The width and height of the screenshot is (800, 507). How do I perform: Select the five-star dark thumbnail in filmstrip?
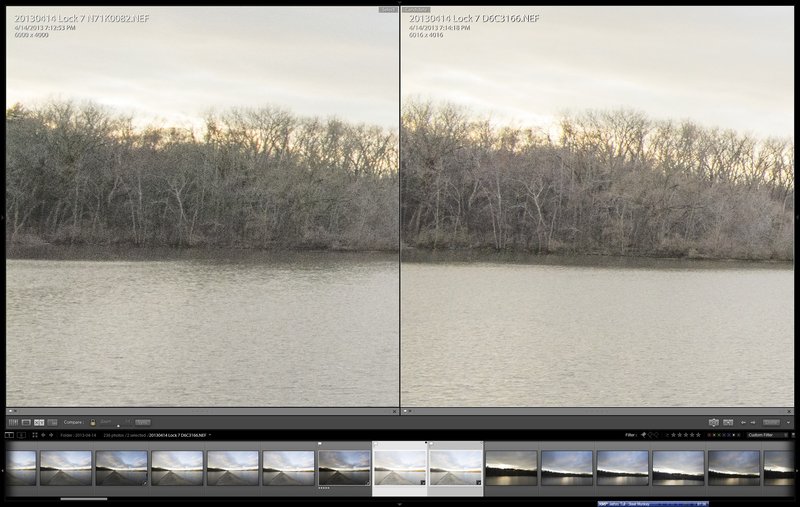pyautogui.click(x=344, y=468)
